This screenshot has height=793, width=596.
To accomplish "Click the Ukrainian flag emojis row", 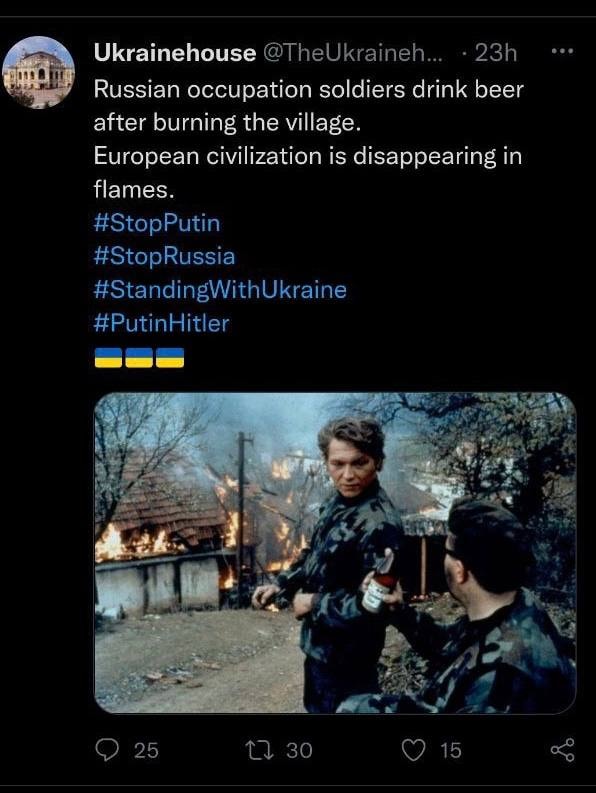I will coord(139,357).
